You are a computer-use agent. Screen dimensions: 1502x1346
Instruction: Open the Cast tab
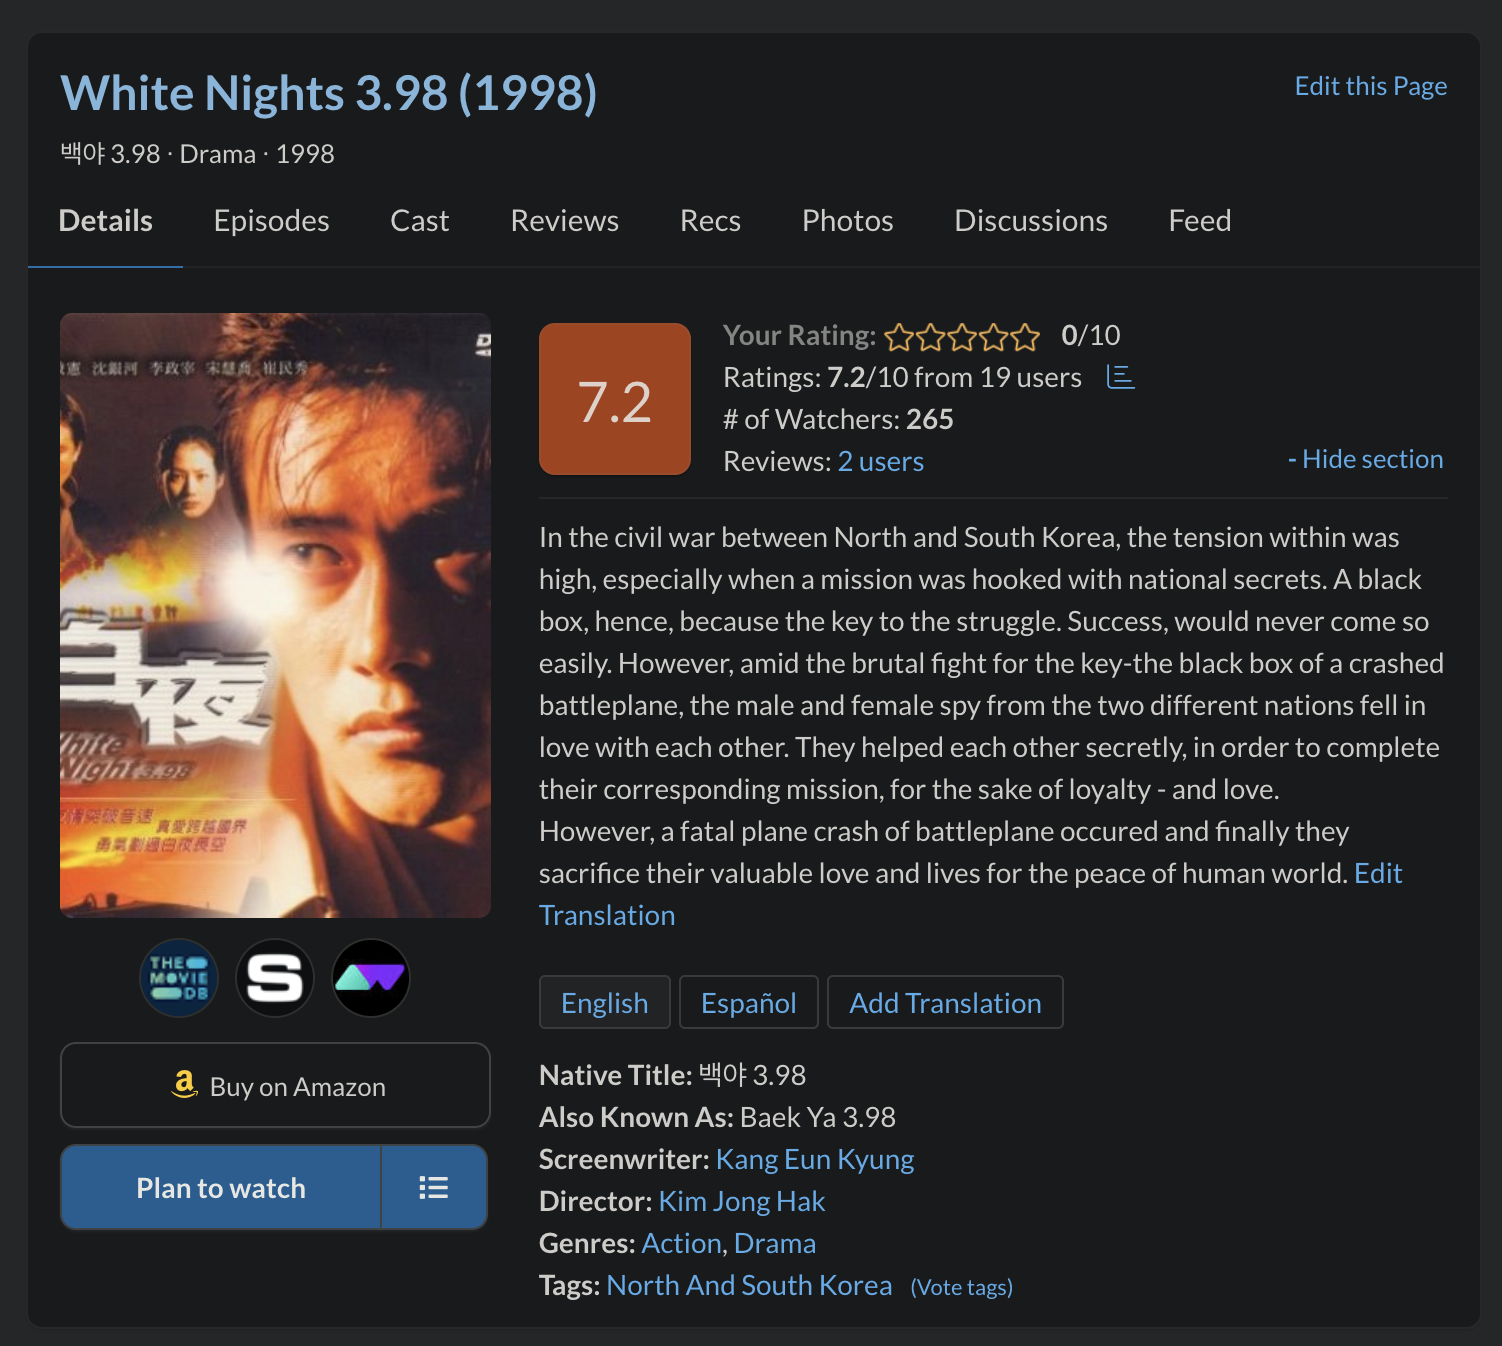pos(419,221)
